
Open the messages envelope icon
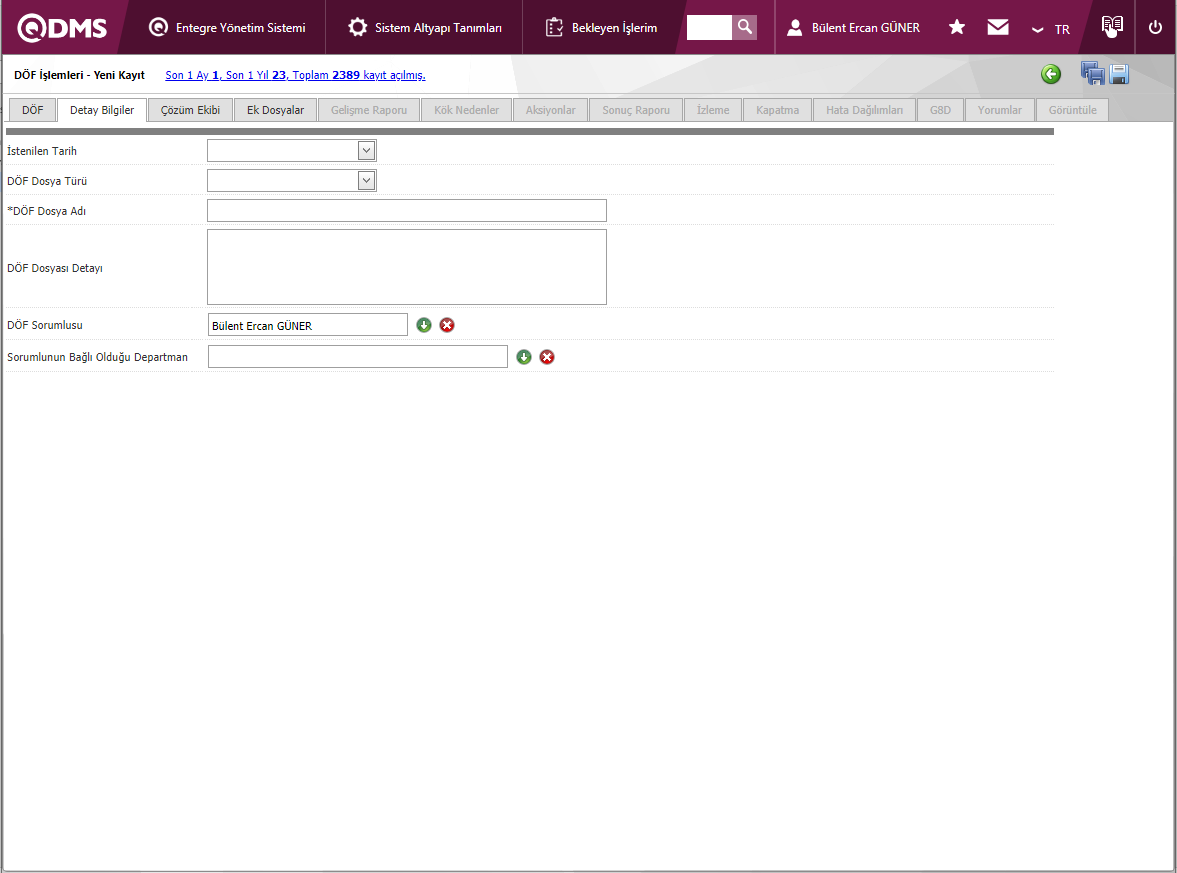pyautogui.click(x=998, y=28)
